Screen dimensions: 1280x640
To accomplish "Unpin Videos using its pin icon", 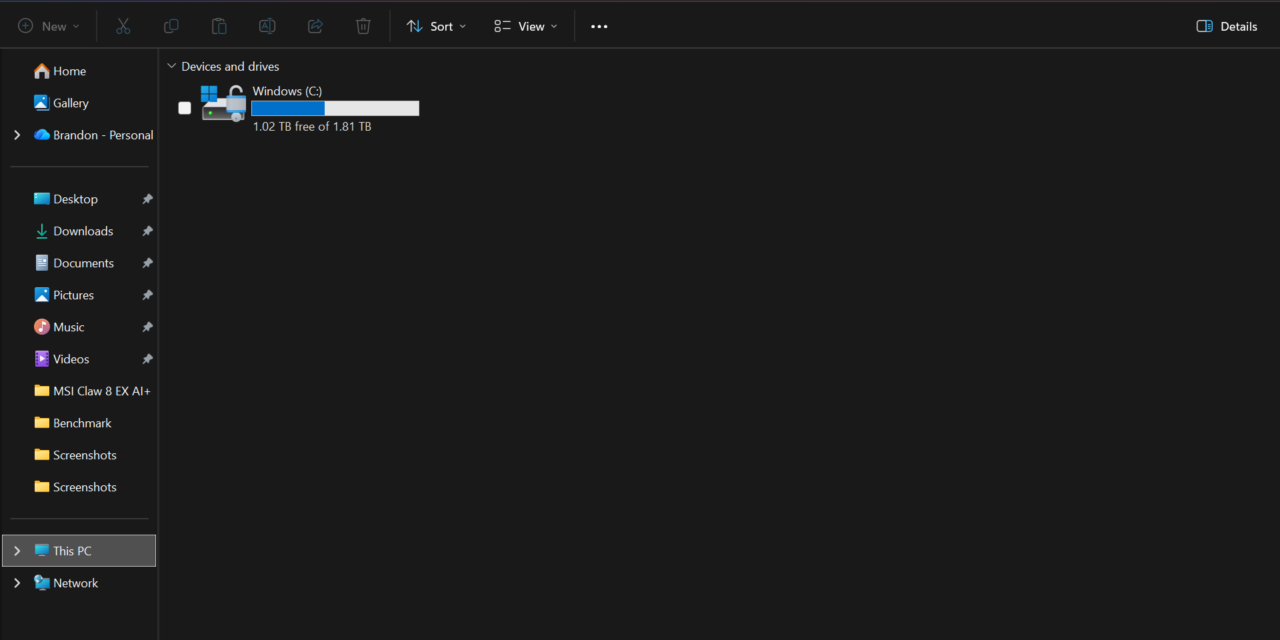I will [x=147, y=359].
